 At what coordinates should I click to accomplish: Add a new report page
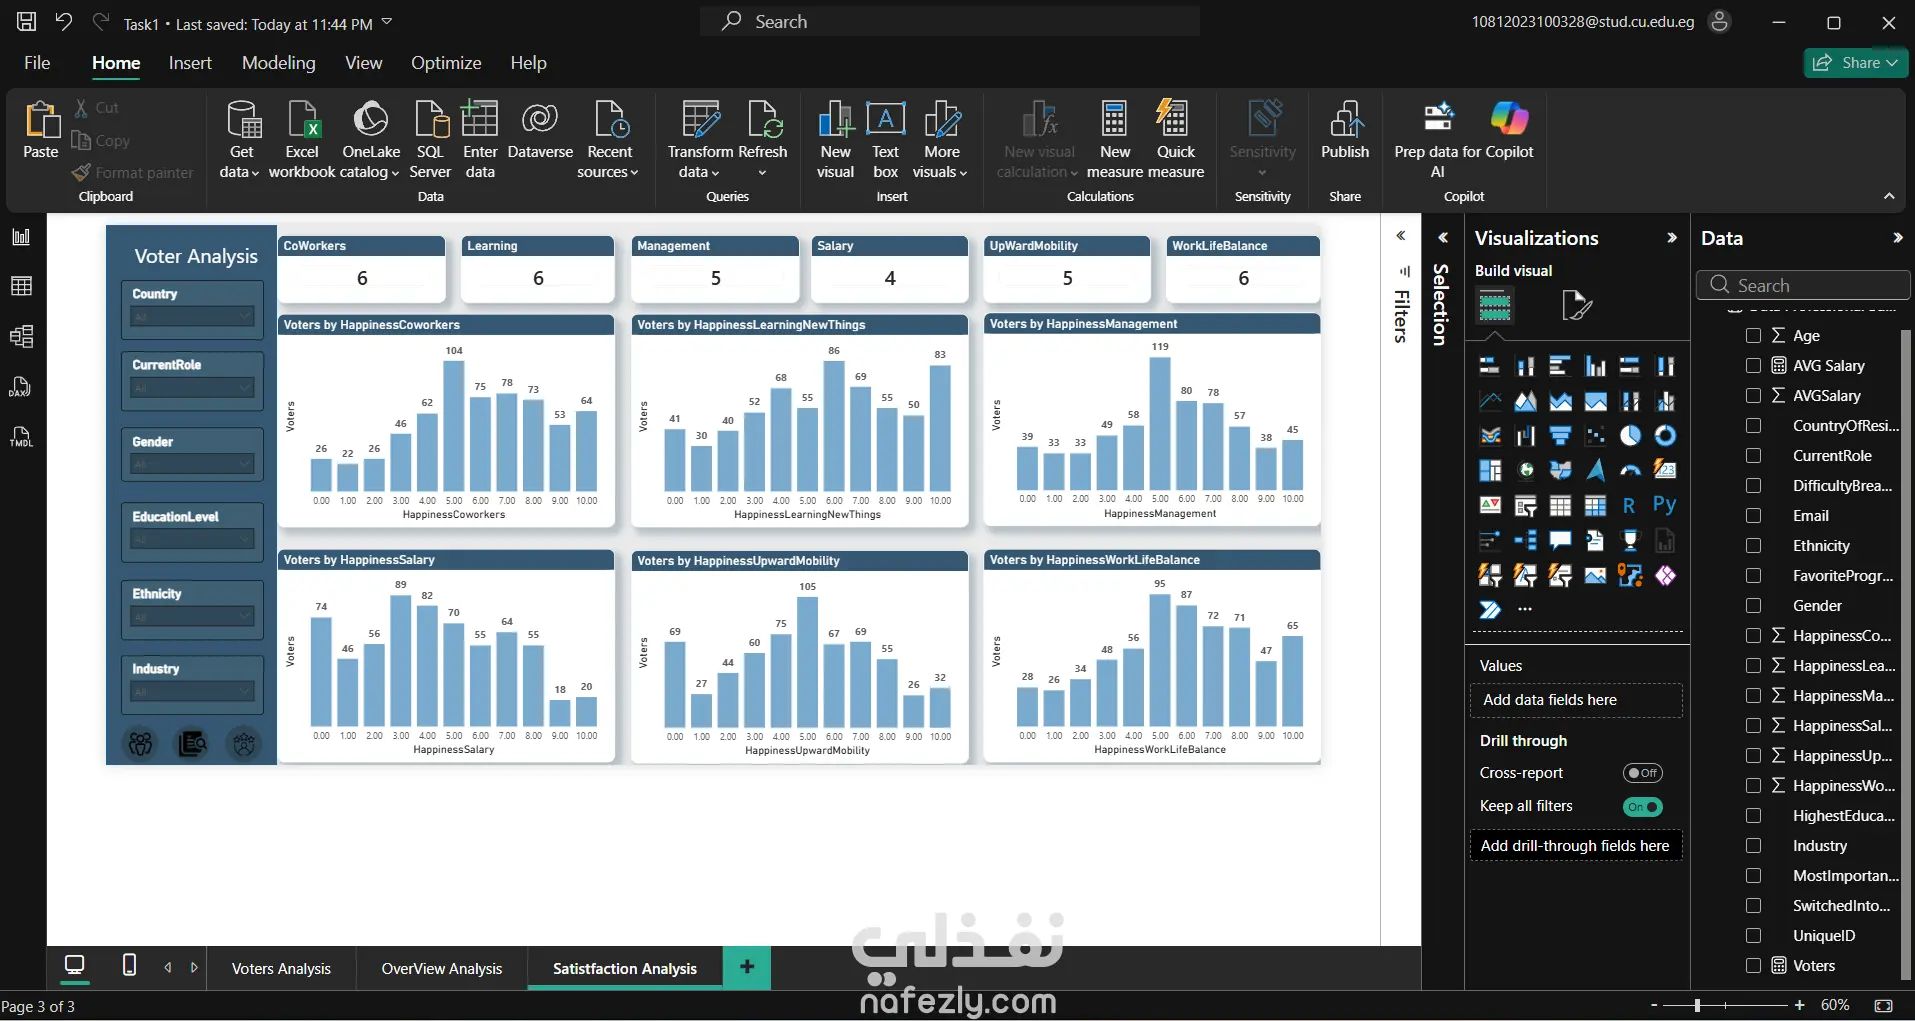pos(747,967)
